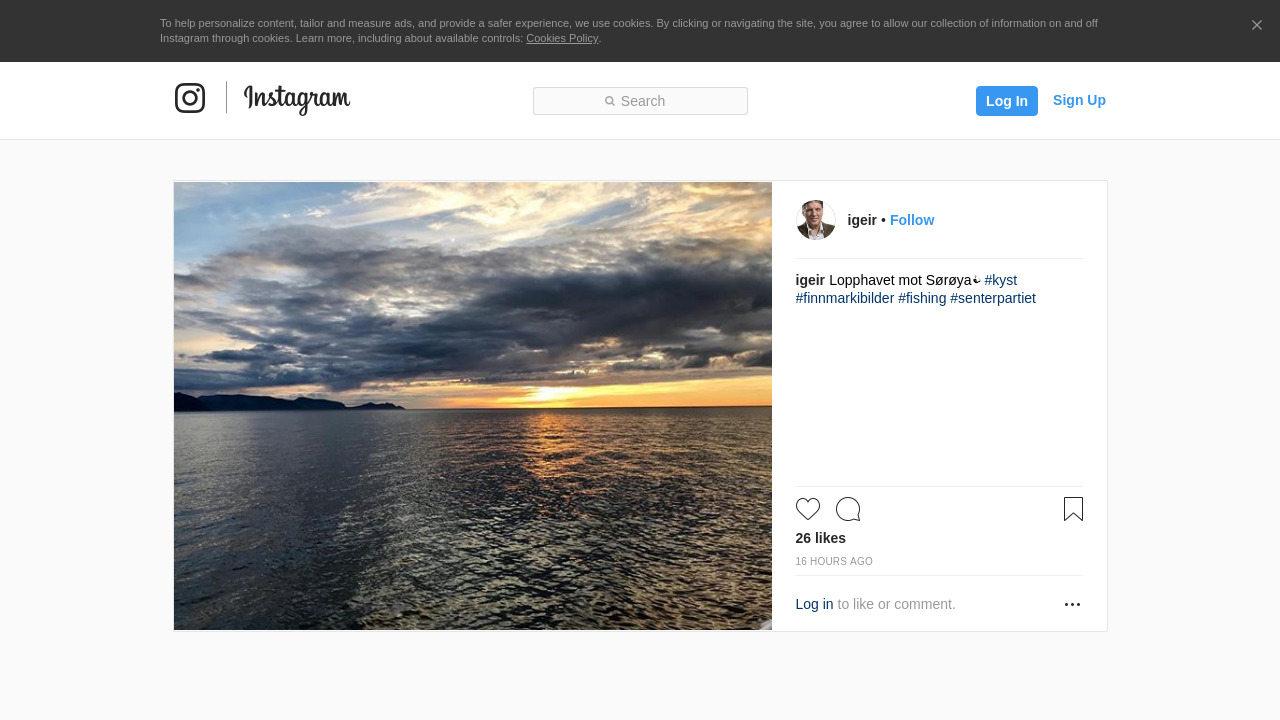Click the Instagram camera logo icon
Image resolution: width=1280 pixels, height=720 pixels.
click(x=190, y=98)
